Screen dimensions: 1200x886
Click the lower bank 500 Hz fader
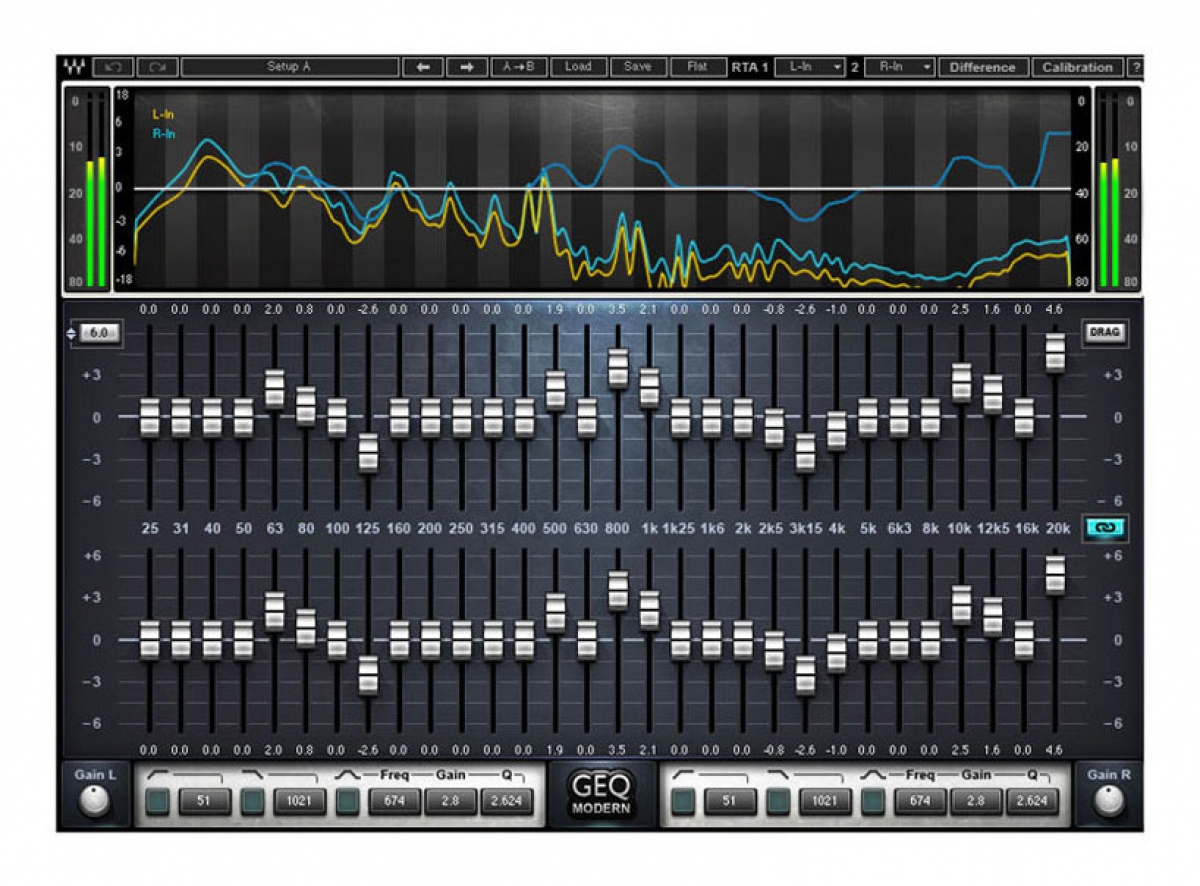[556, 613]
